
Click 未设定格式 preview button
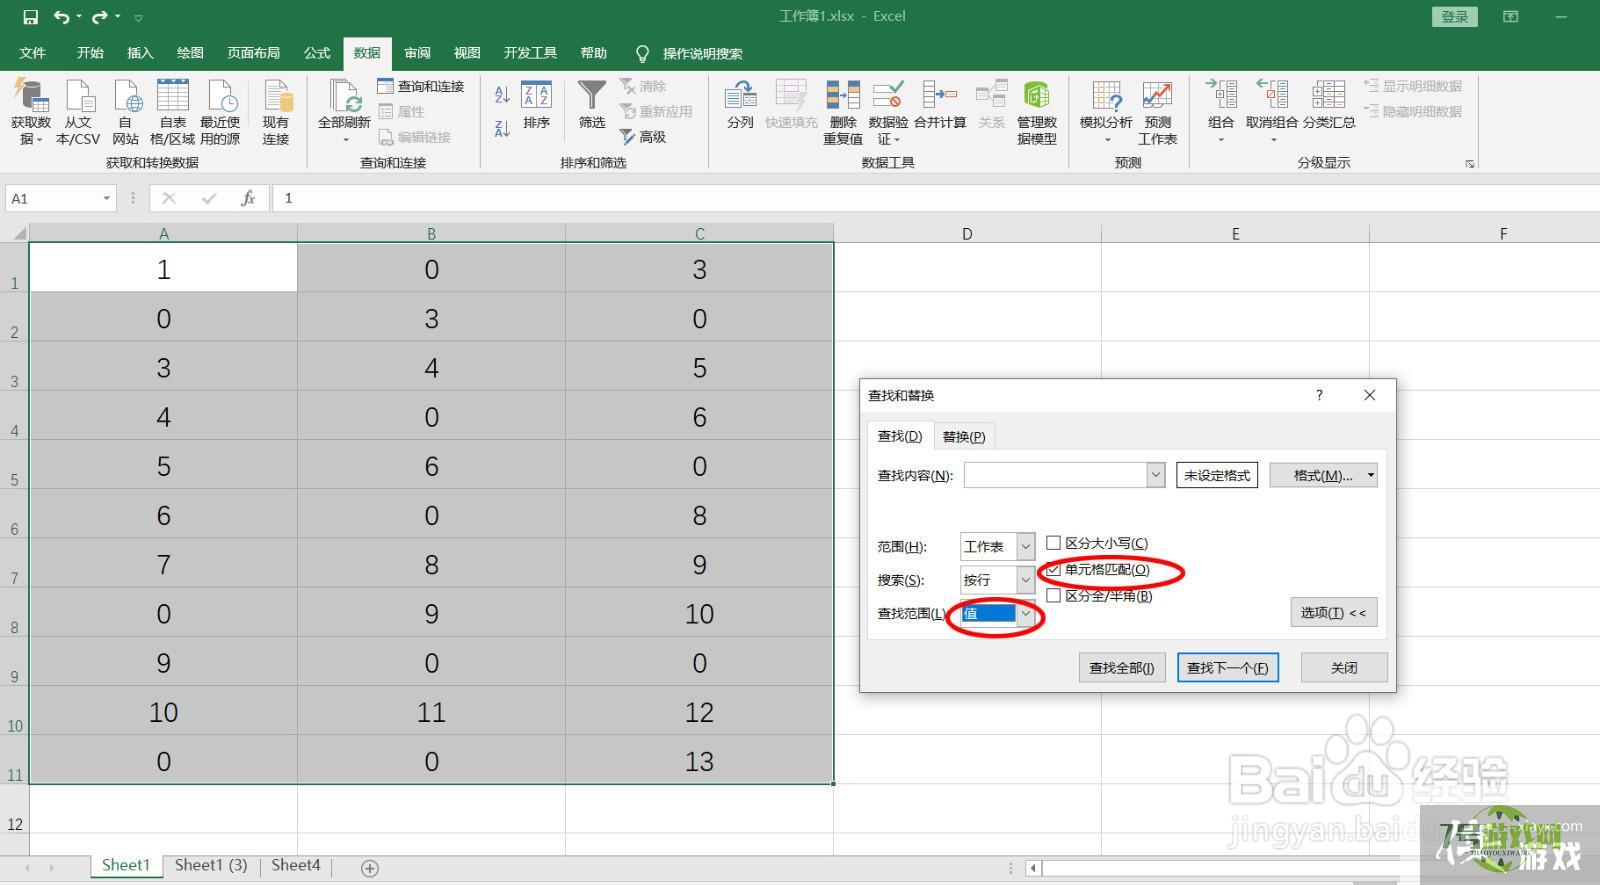(1217, 475)
